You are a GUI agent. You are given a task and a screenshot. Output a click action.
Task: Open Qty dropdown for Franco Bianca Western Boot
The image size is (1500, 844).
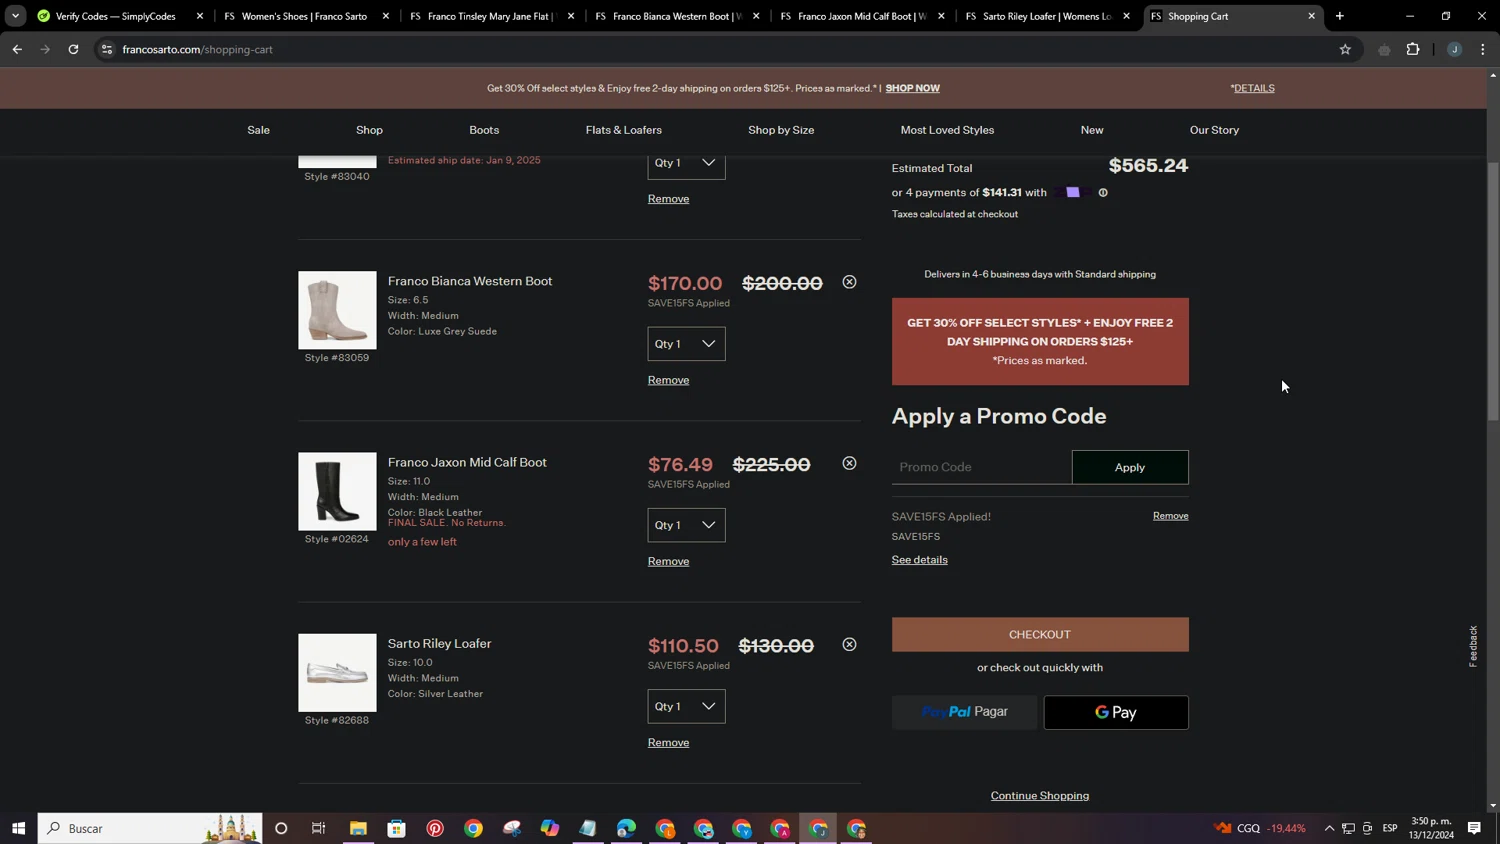(686, 344)
